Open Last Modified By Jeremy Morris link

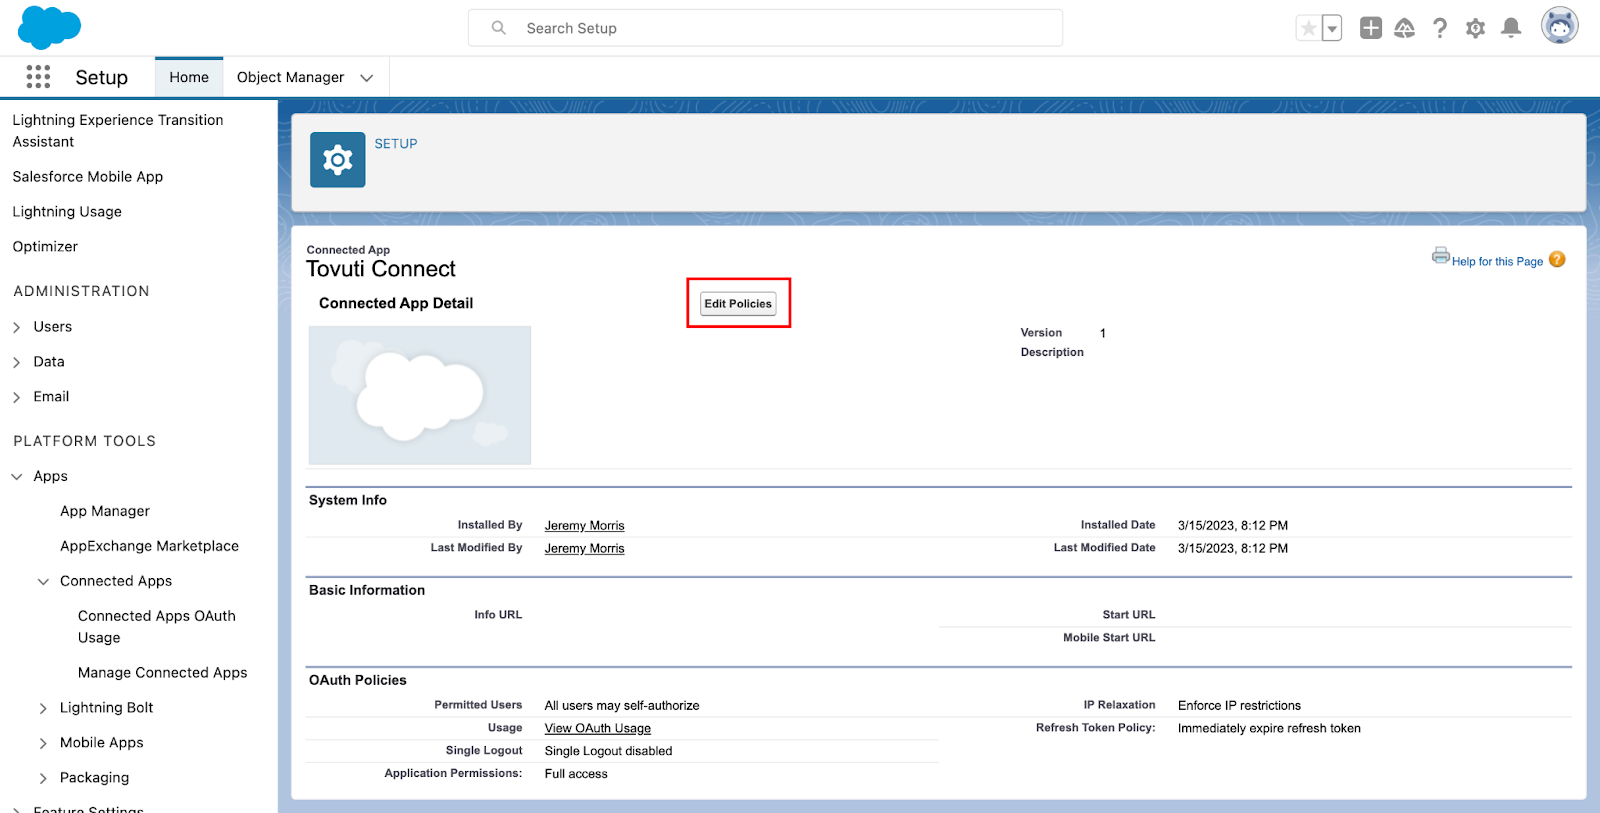point(584,549)
